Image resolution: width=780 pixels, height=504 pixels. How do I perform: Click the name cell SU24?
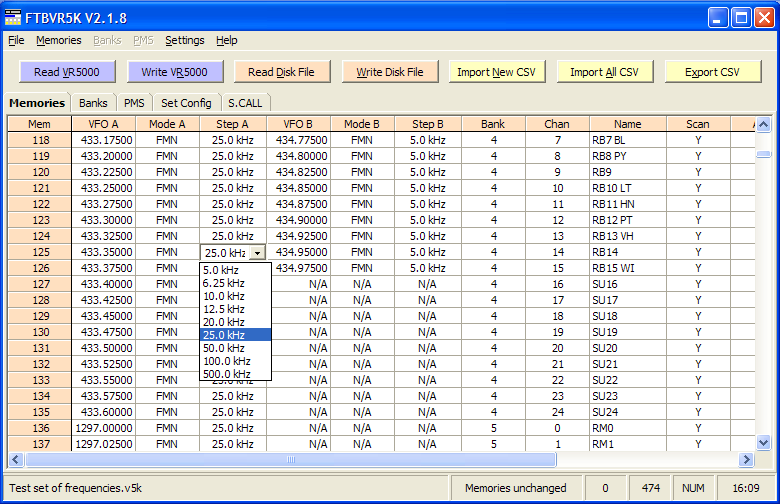pyautogui.click(x=628, y=412)
